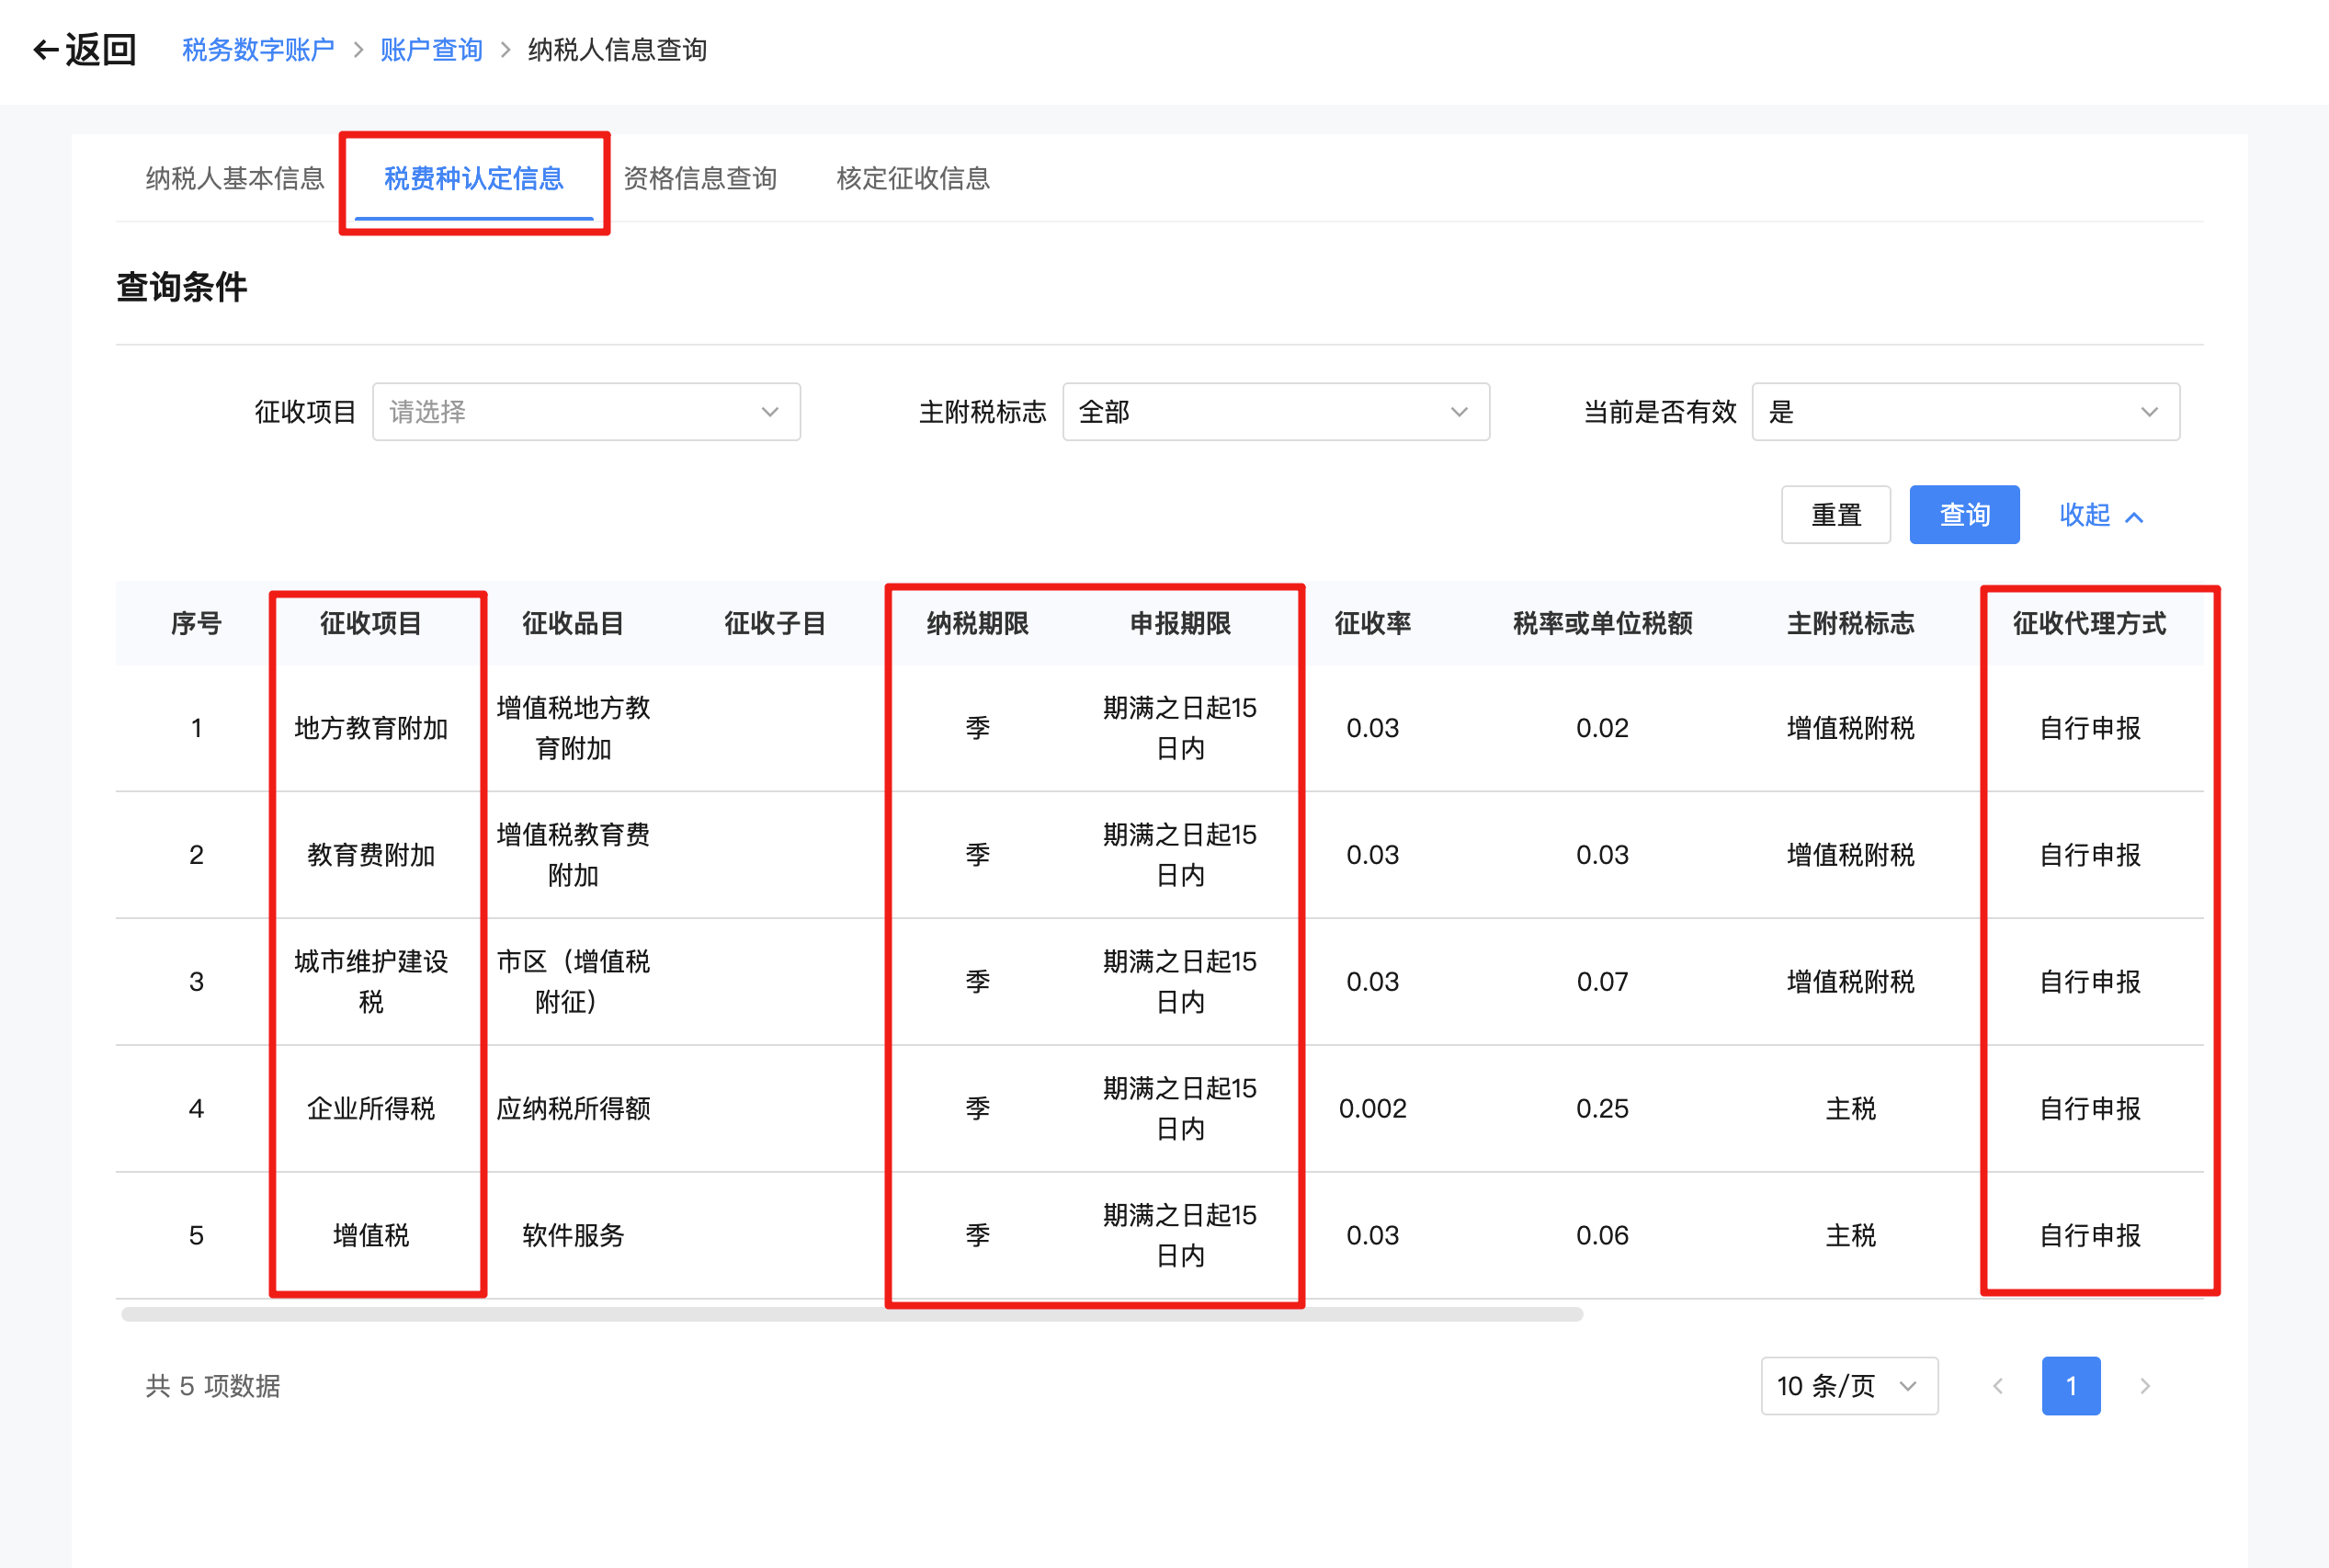
Task: Collapse query conditions with 收起
Action: pos(2101,515)
